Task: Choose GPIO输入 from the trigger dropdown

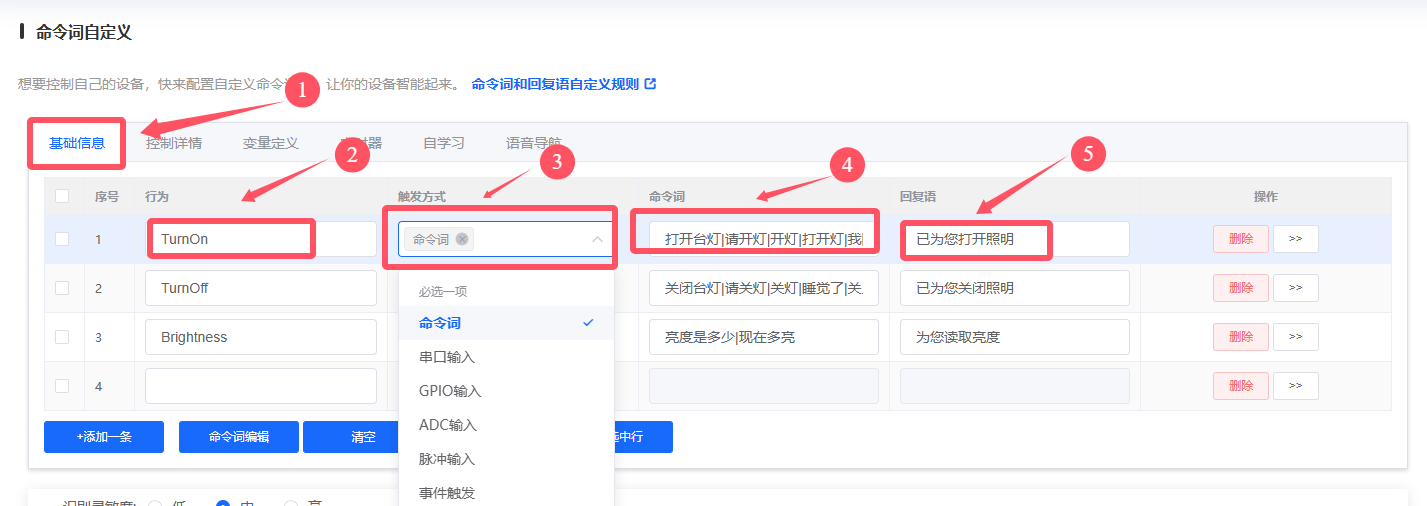Action: pos(506,391)
